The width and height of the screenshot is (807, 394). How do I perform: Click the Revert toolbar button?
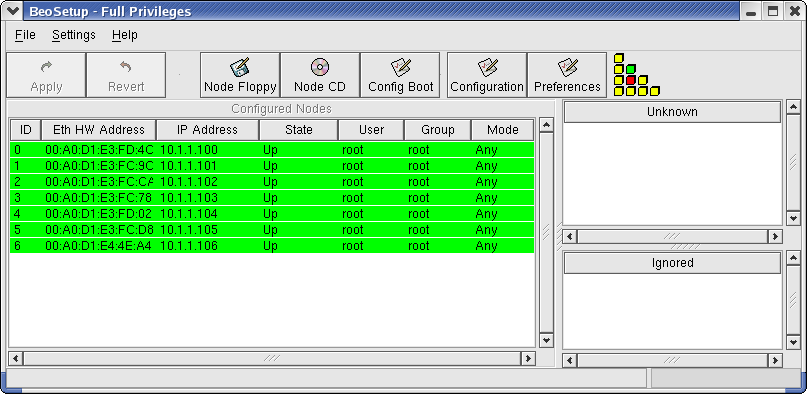[x=126, y=75]
